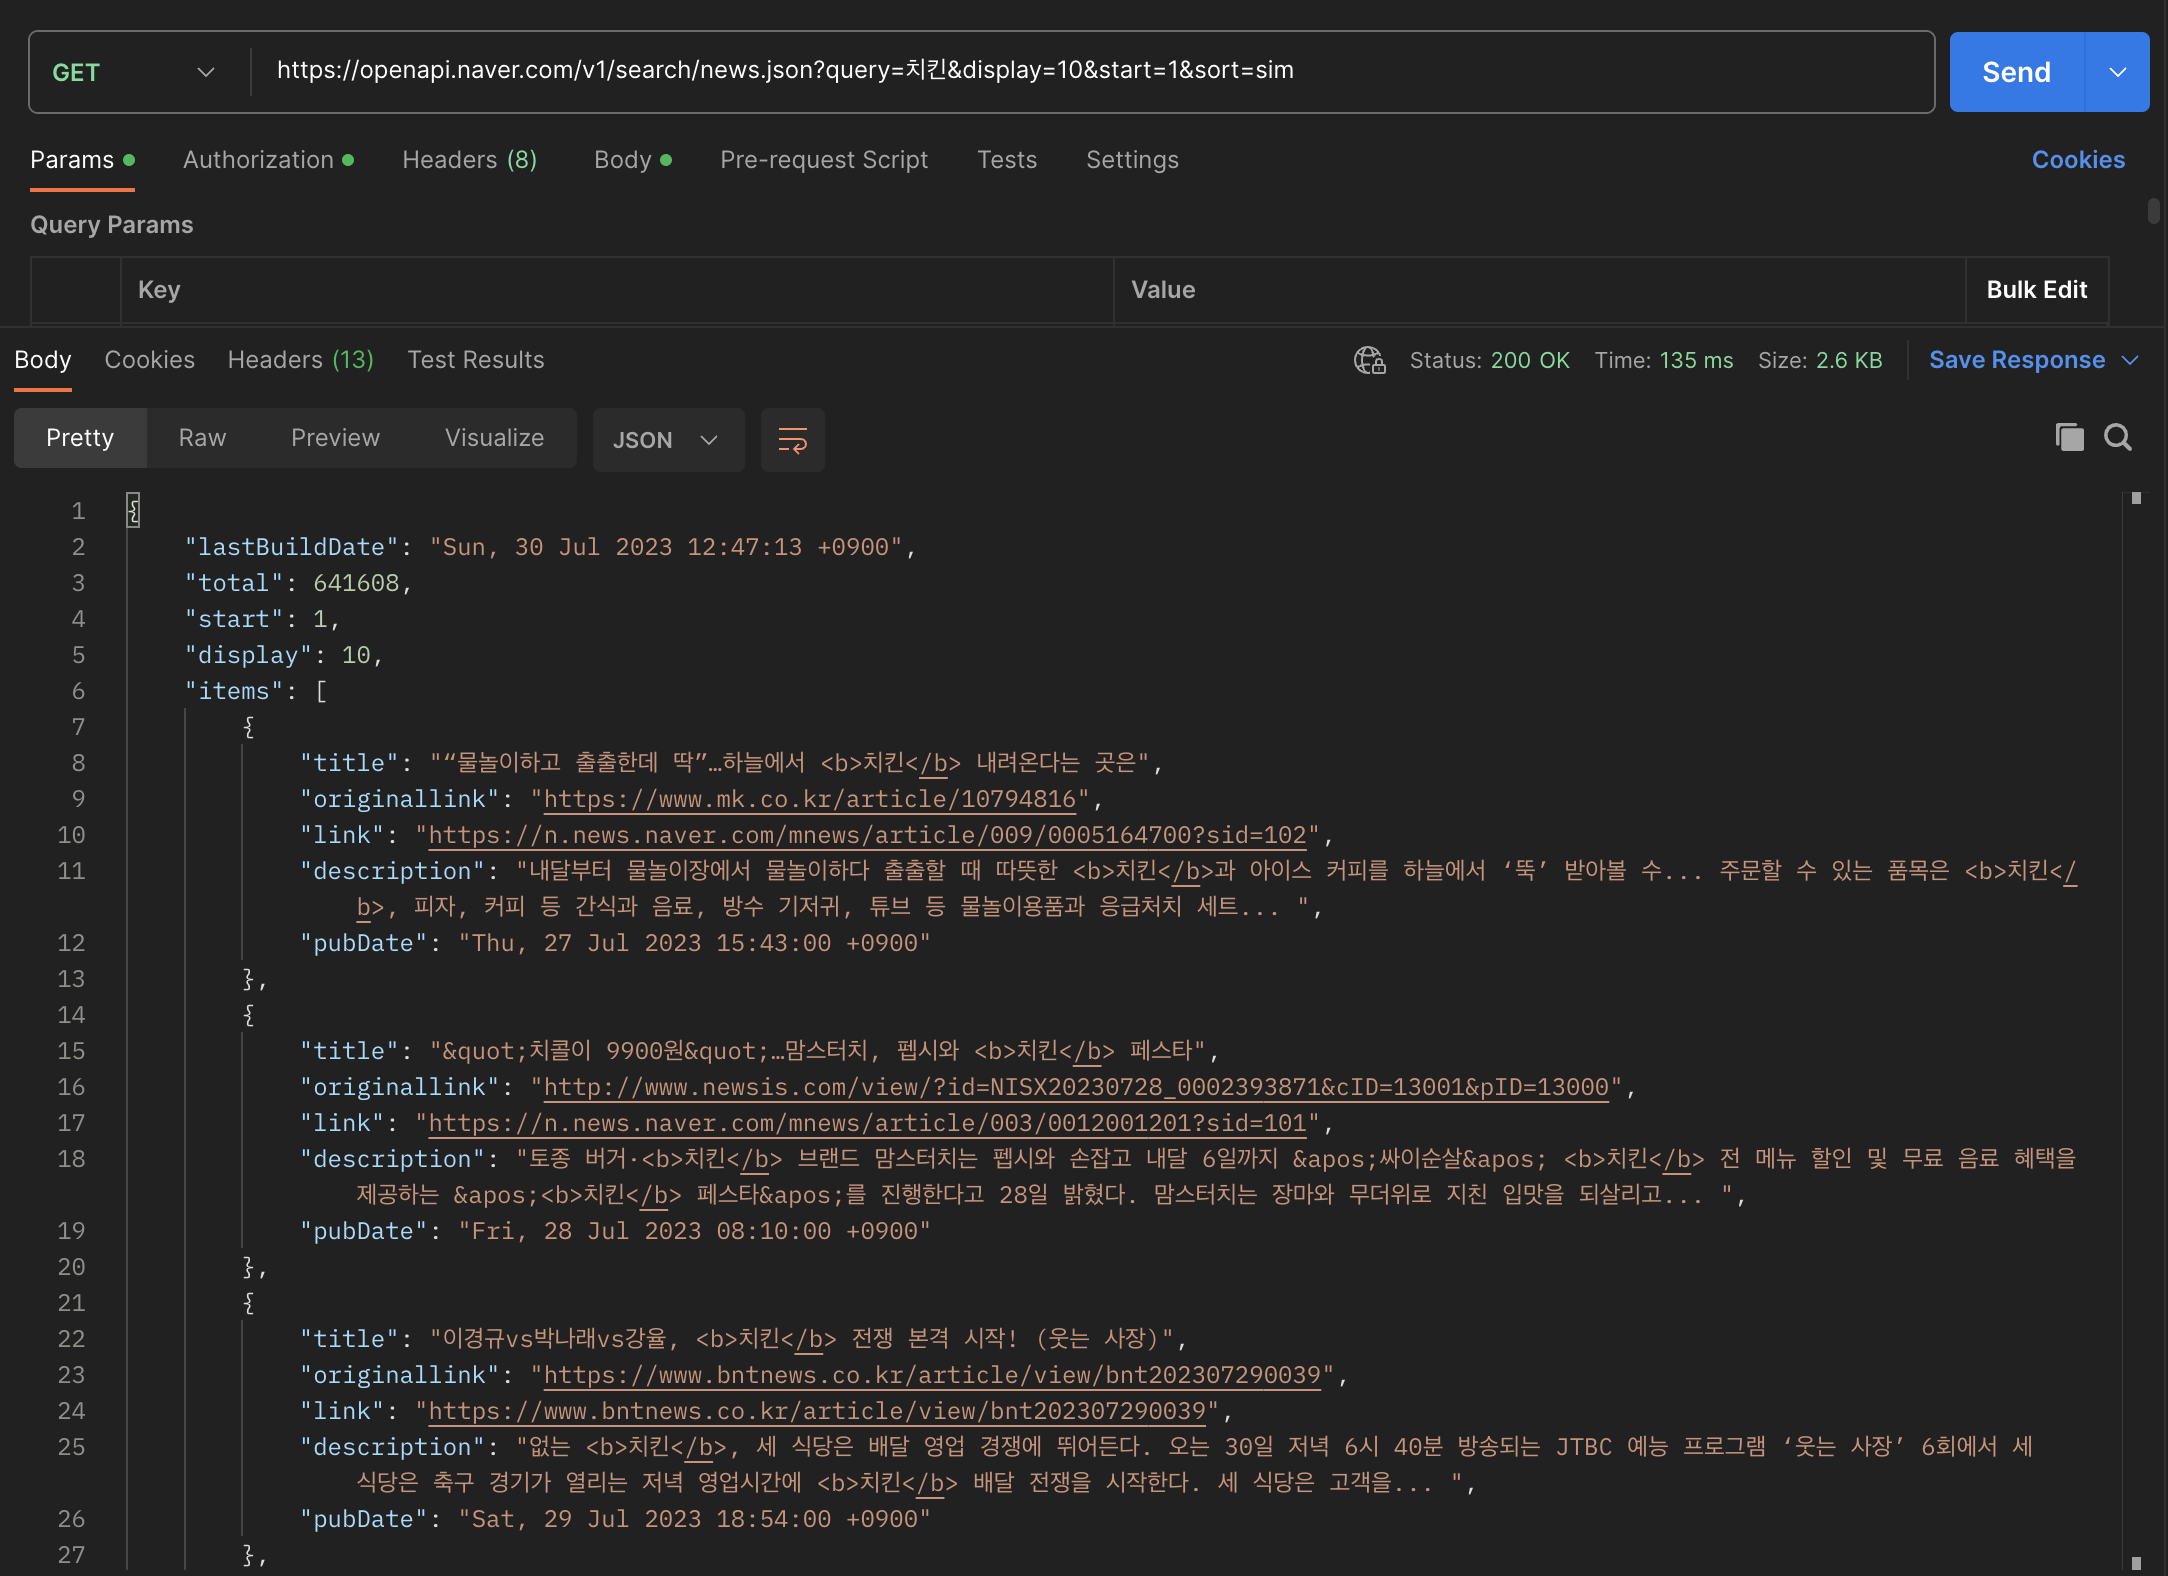Switch to the Params tab
The image size is (2168, 1576).
pyautogui.click(x=82, y=160)
